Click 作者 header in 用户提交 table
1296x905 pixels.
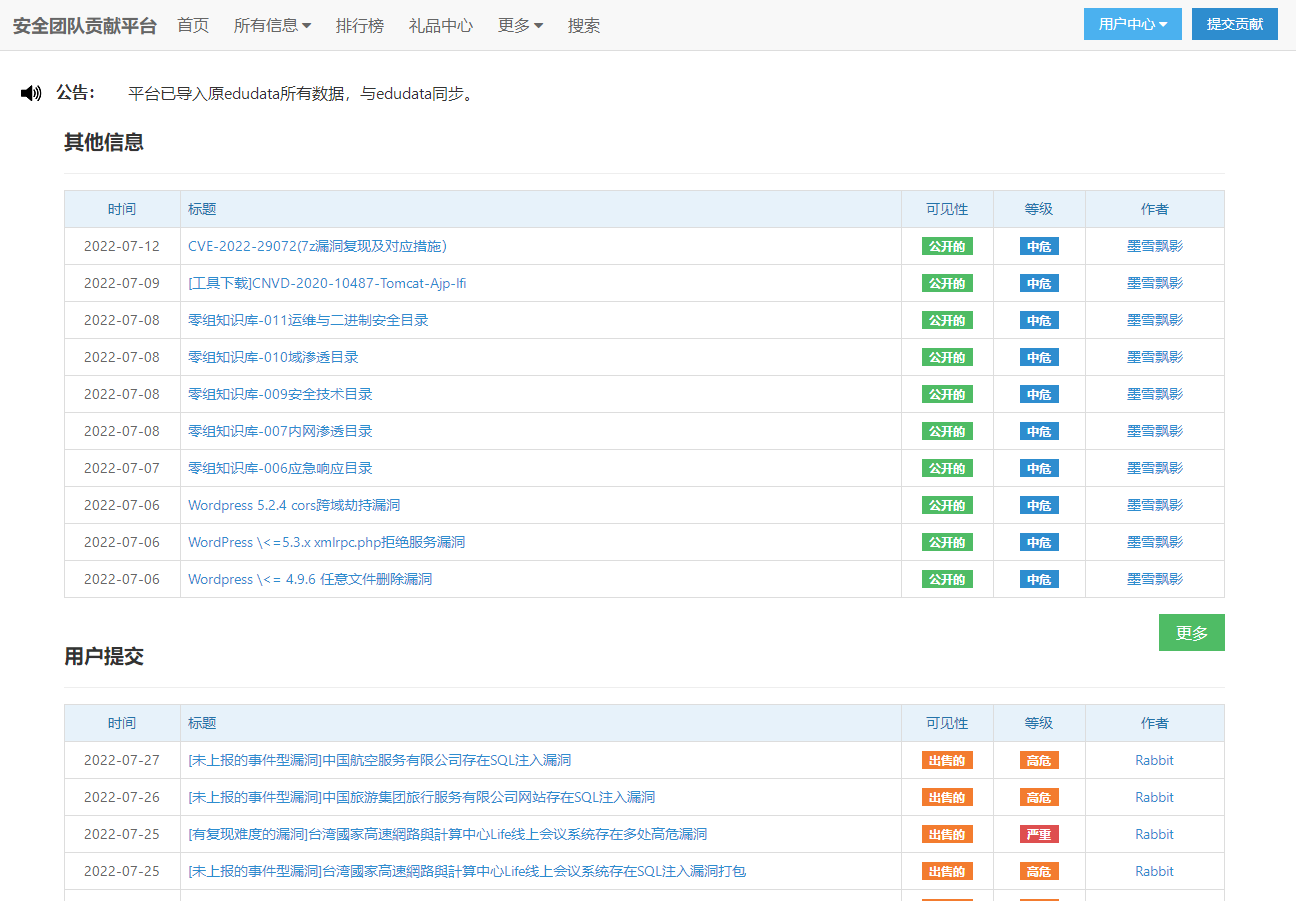[x=1155, y=723]
